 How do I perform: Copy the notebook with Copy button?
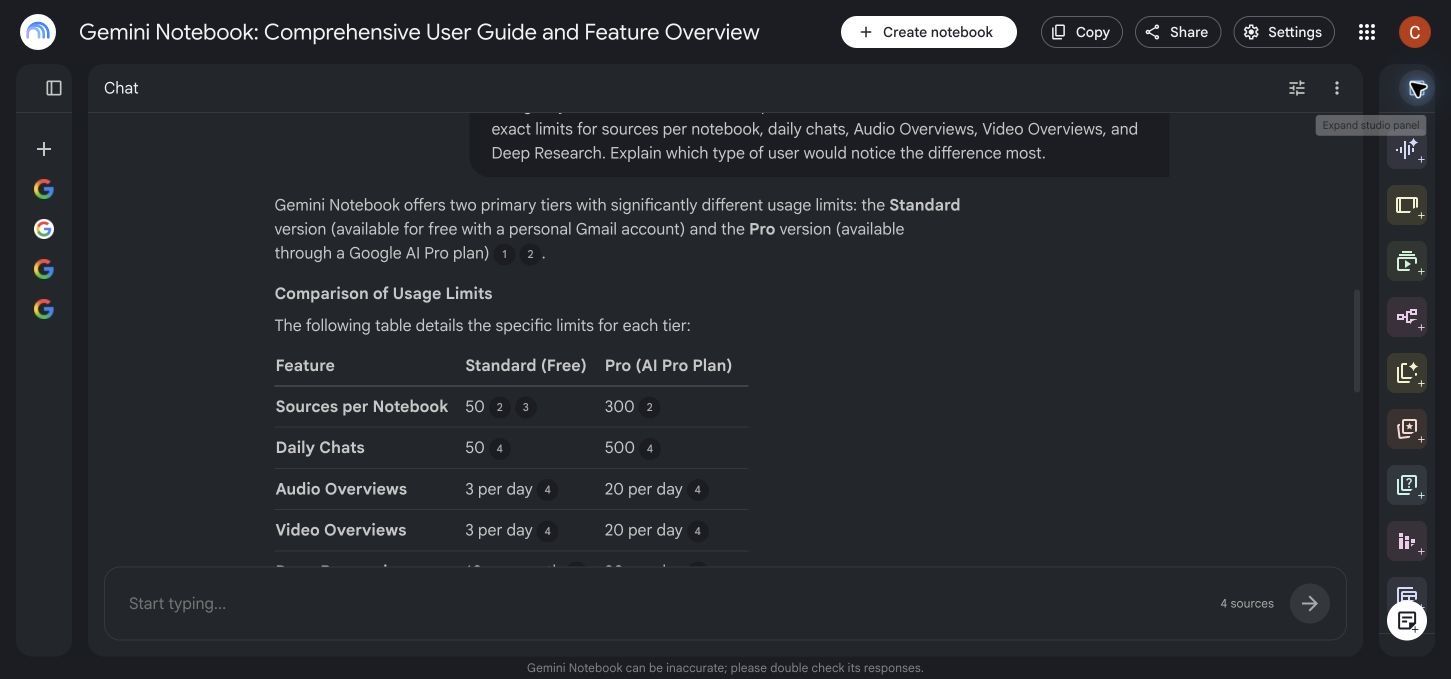tap(1082, 32)
